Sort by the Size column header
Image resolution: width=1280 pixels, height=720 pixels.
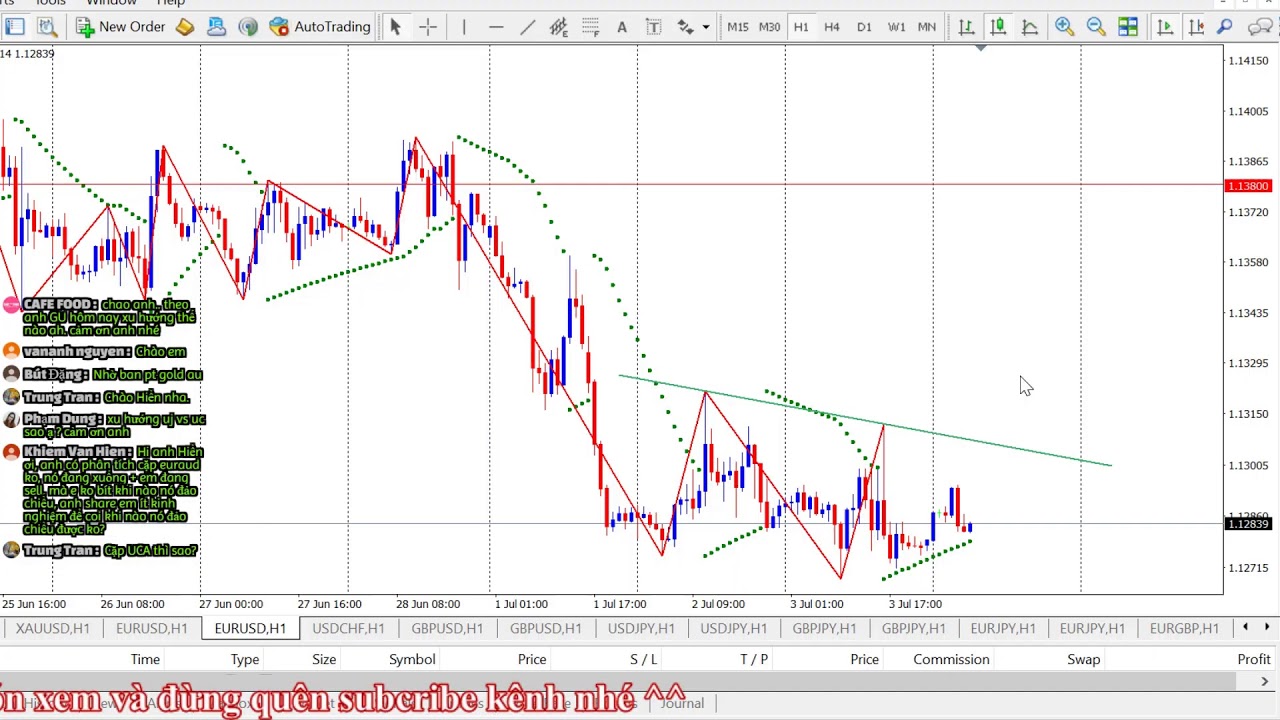[324, 659]
